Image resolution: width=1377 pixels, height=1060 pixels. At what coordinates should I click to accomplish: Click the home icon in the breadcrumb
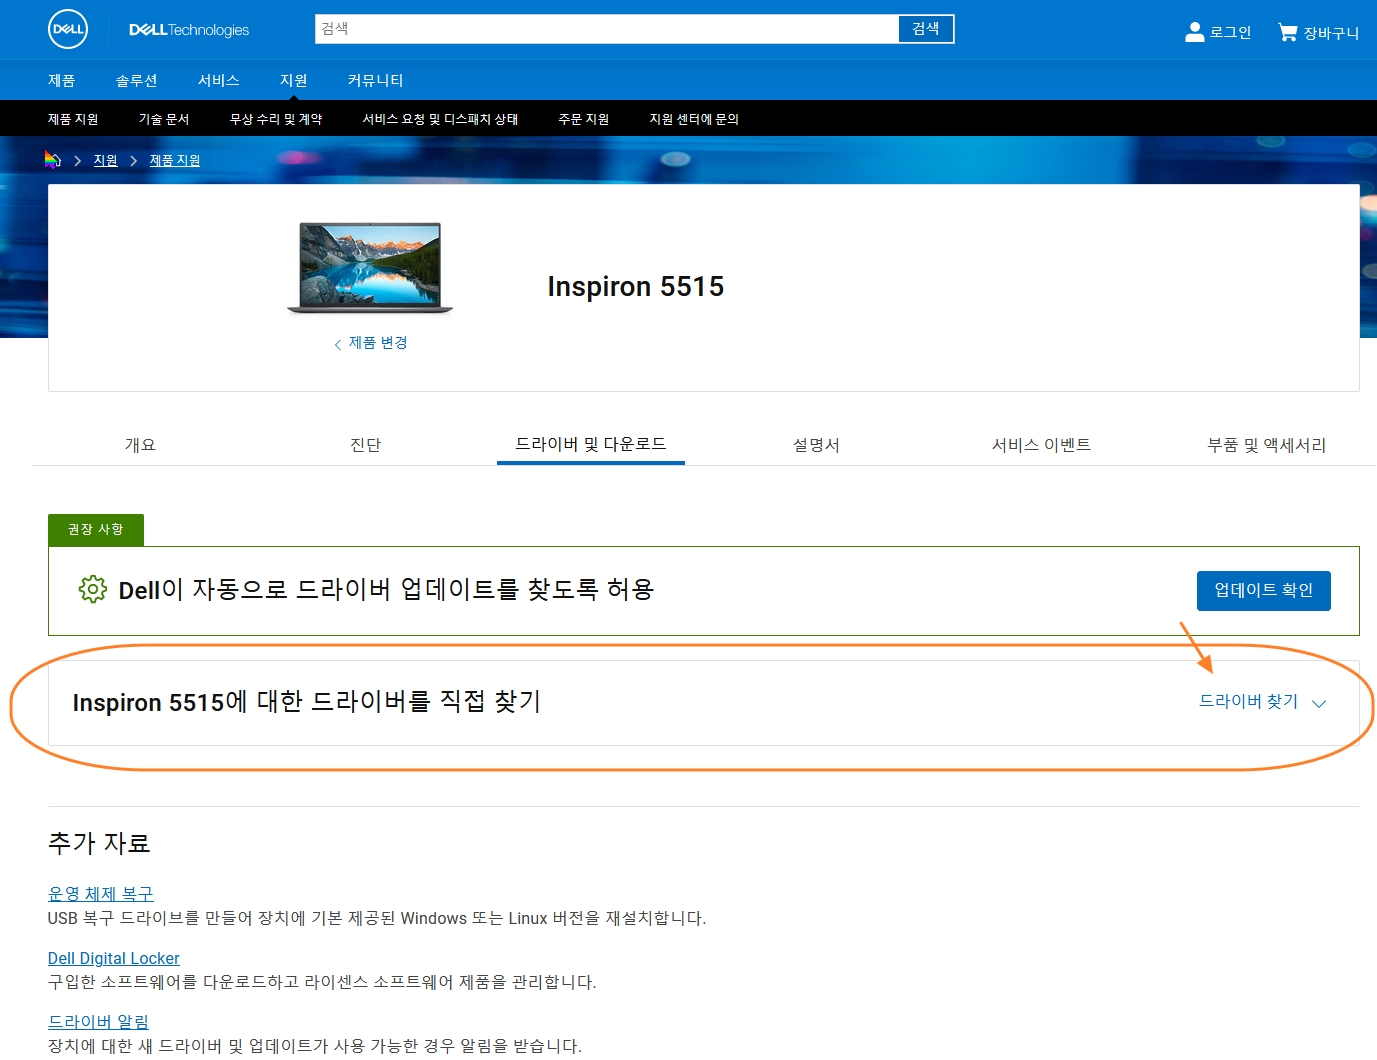pyautogui.click(x=53, y=159)
